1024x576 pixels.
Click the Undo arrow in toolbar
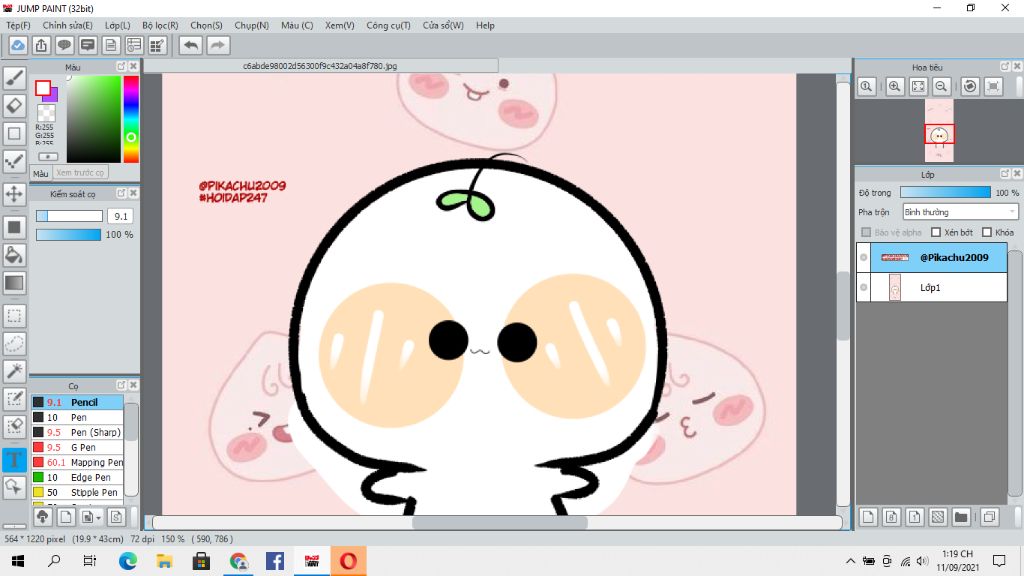pyautogui.click(x=190, y=45)
